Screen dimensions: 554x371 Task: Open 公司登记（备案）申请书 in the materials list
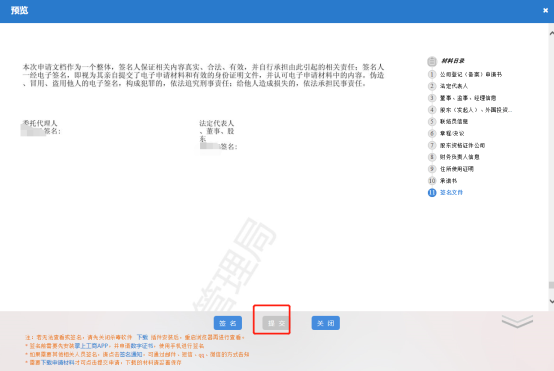point(471,74)
